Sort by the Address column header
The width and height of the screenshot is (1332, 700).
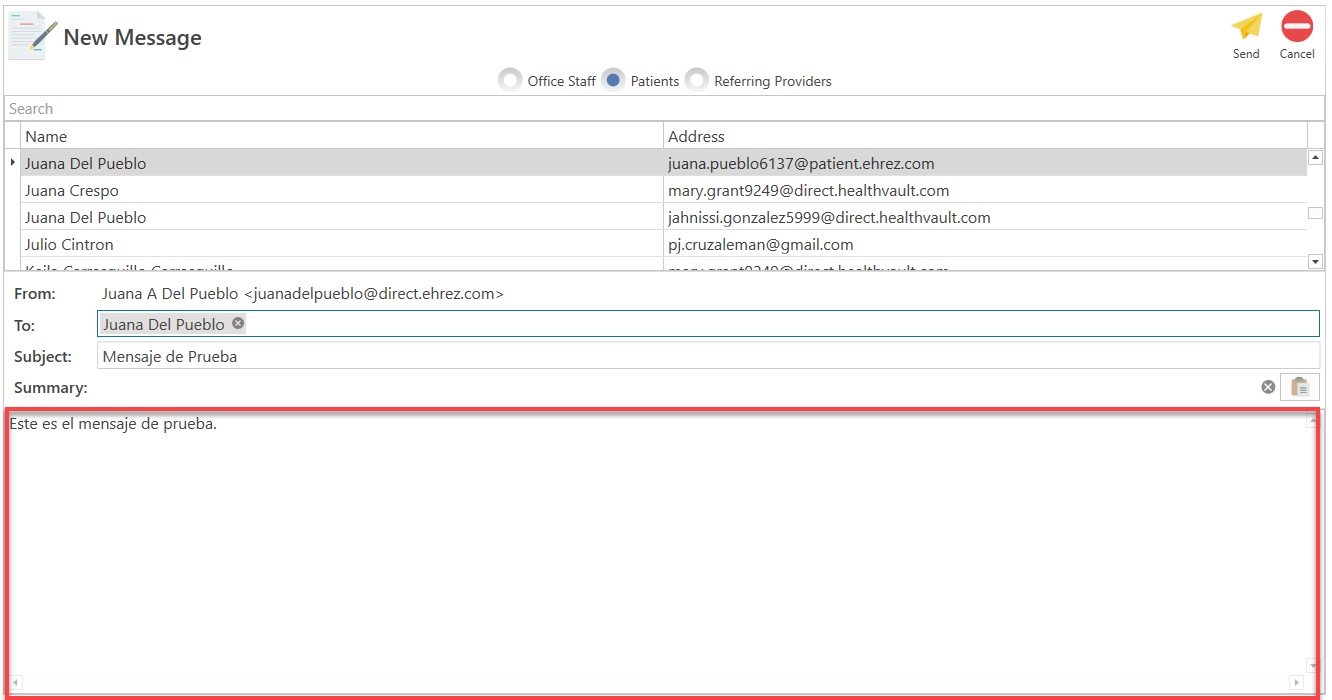[985, 136]
